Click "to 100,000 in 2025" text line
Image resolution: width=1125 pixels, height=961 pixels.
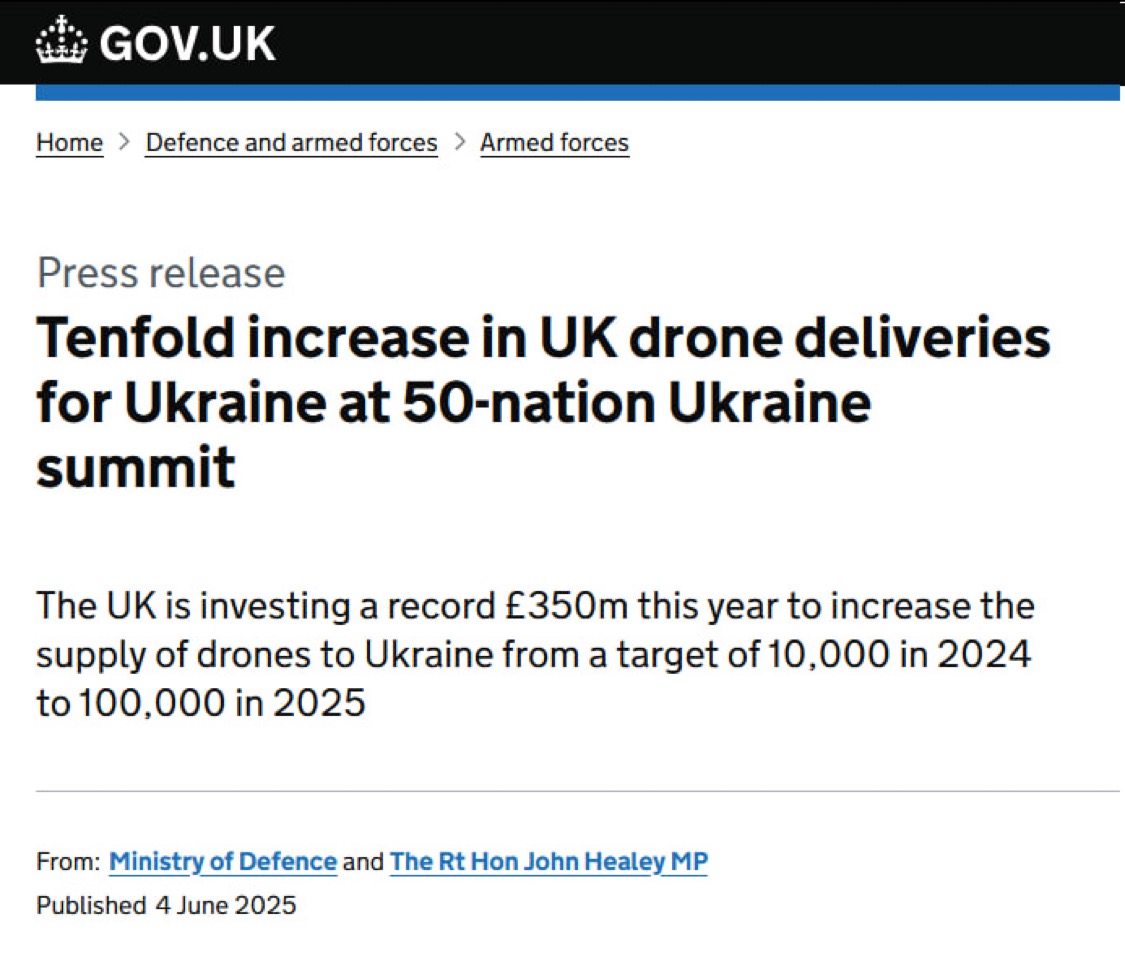(x=201, y=703)
